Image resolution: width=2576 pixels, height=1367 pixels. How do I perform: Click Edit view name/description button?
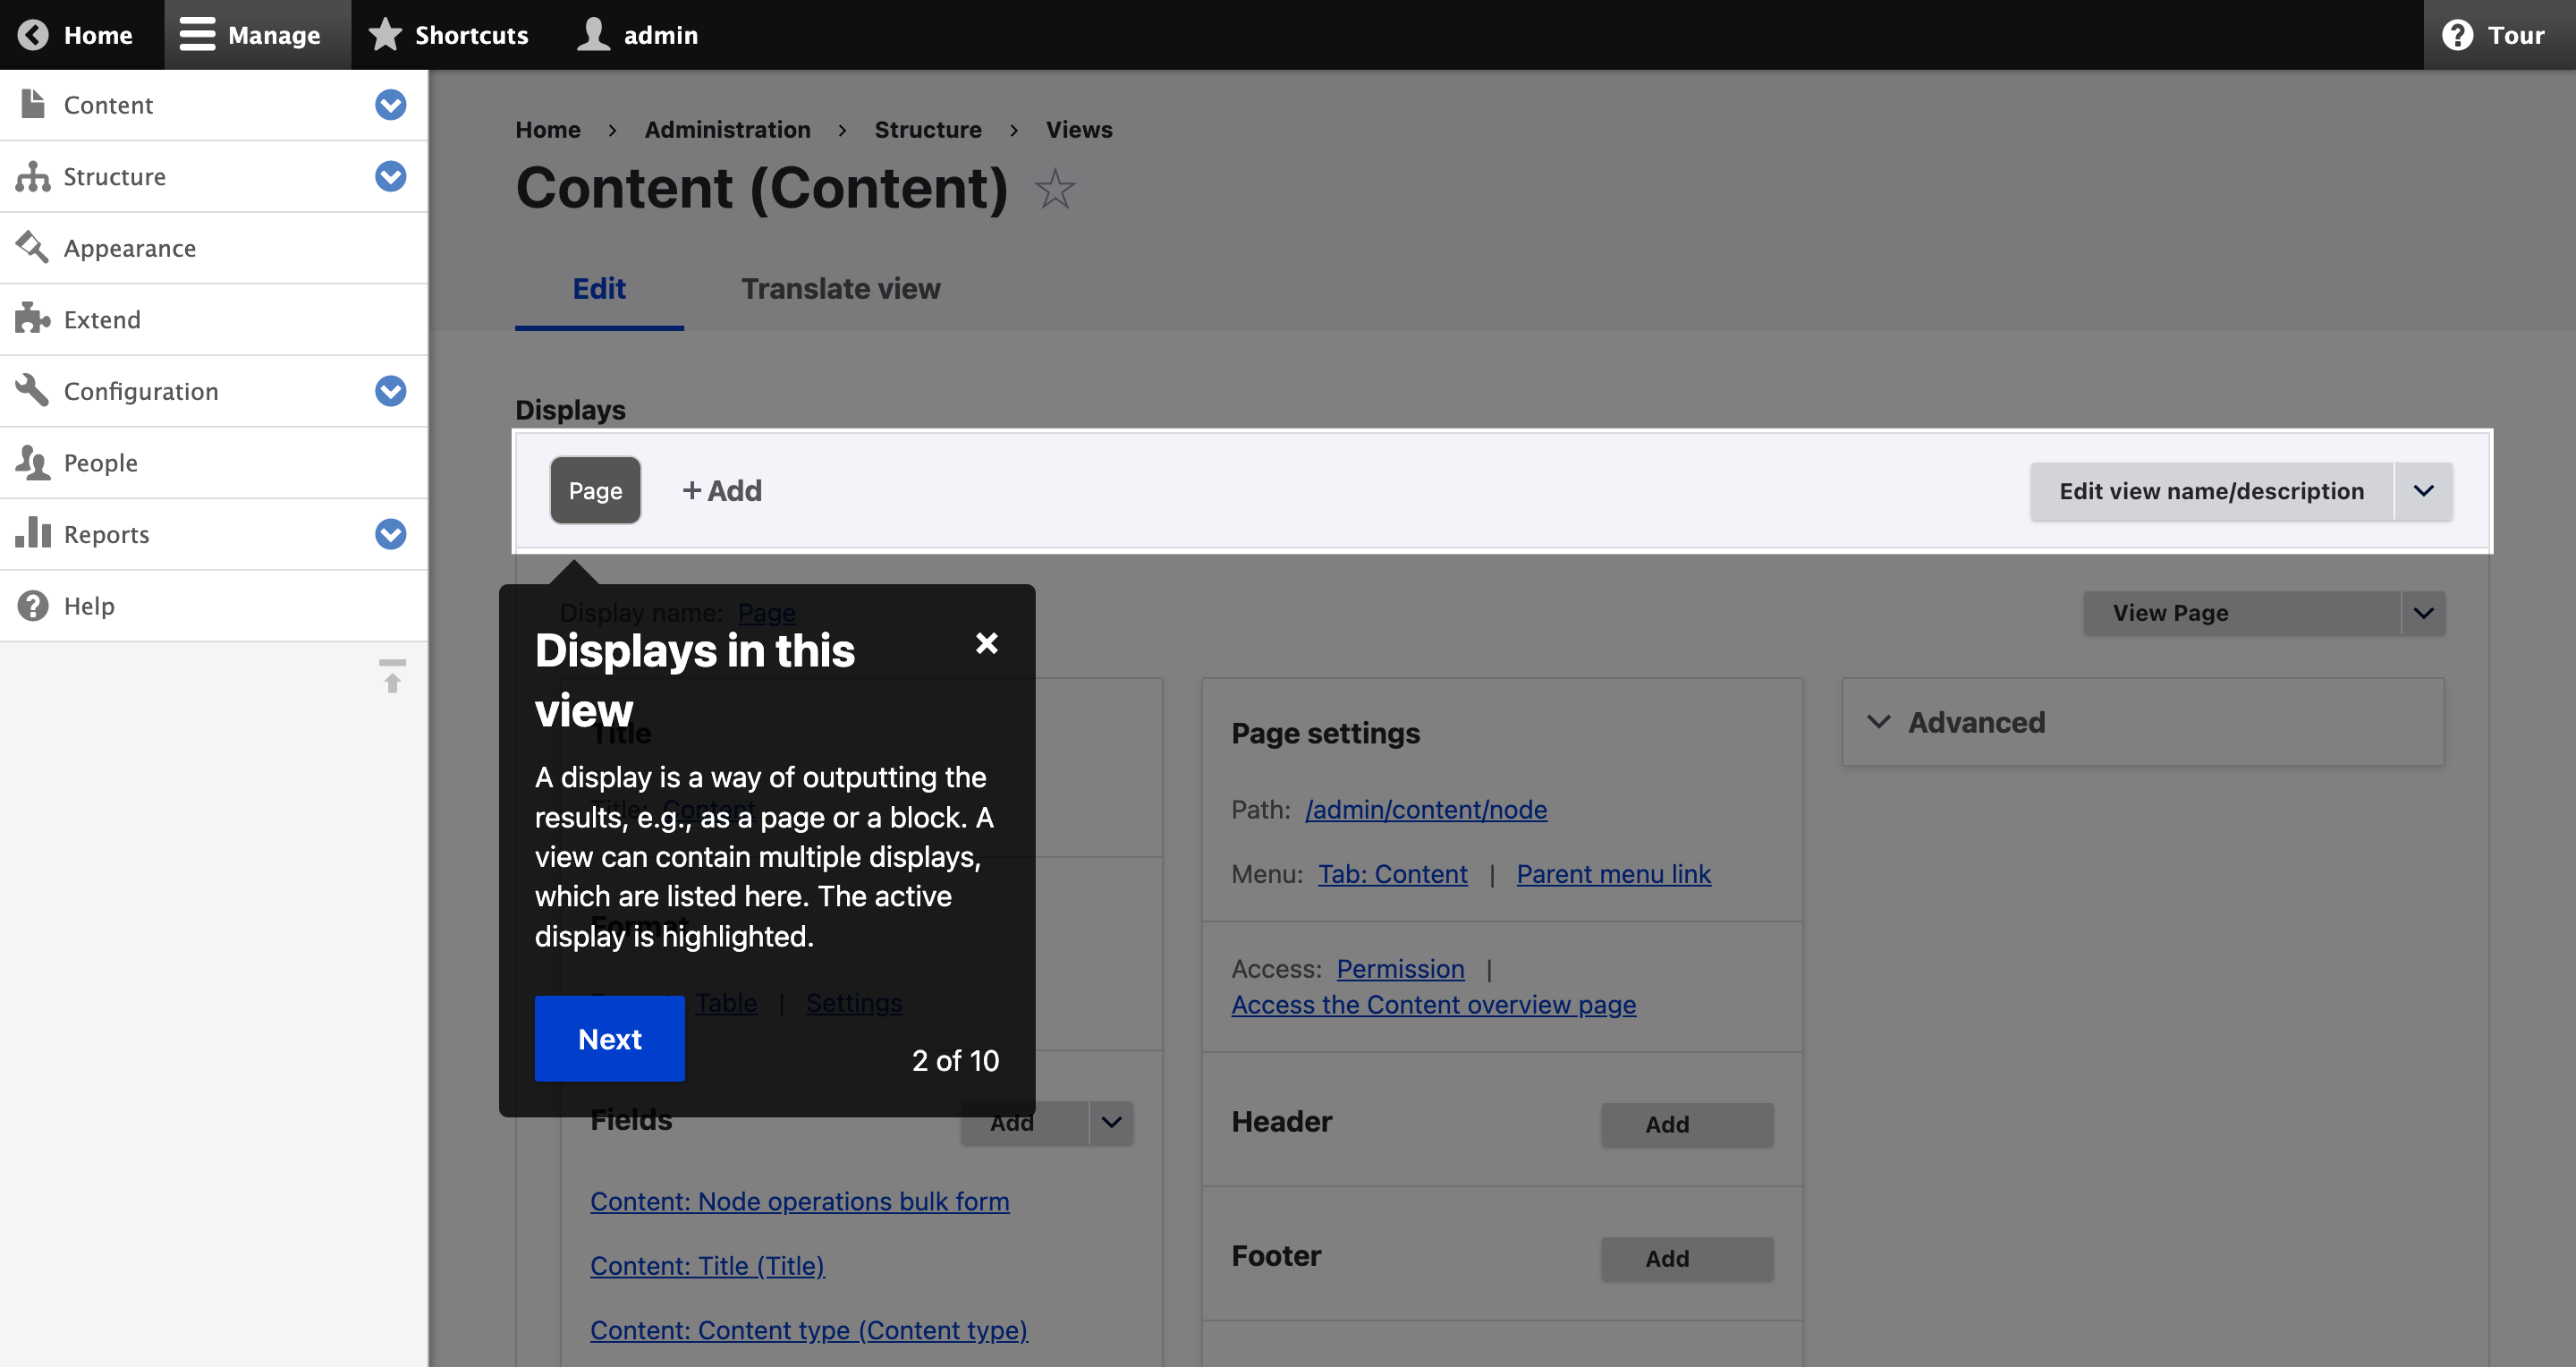2211,491
